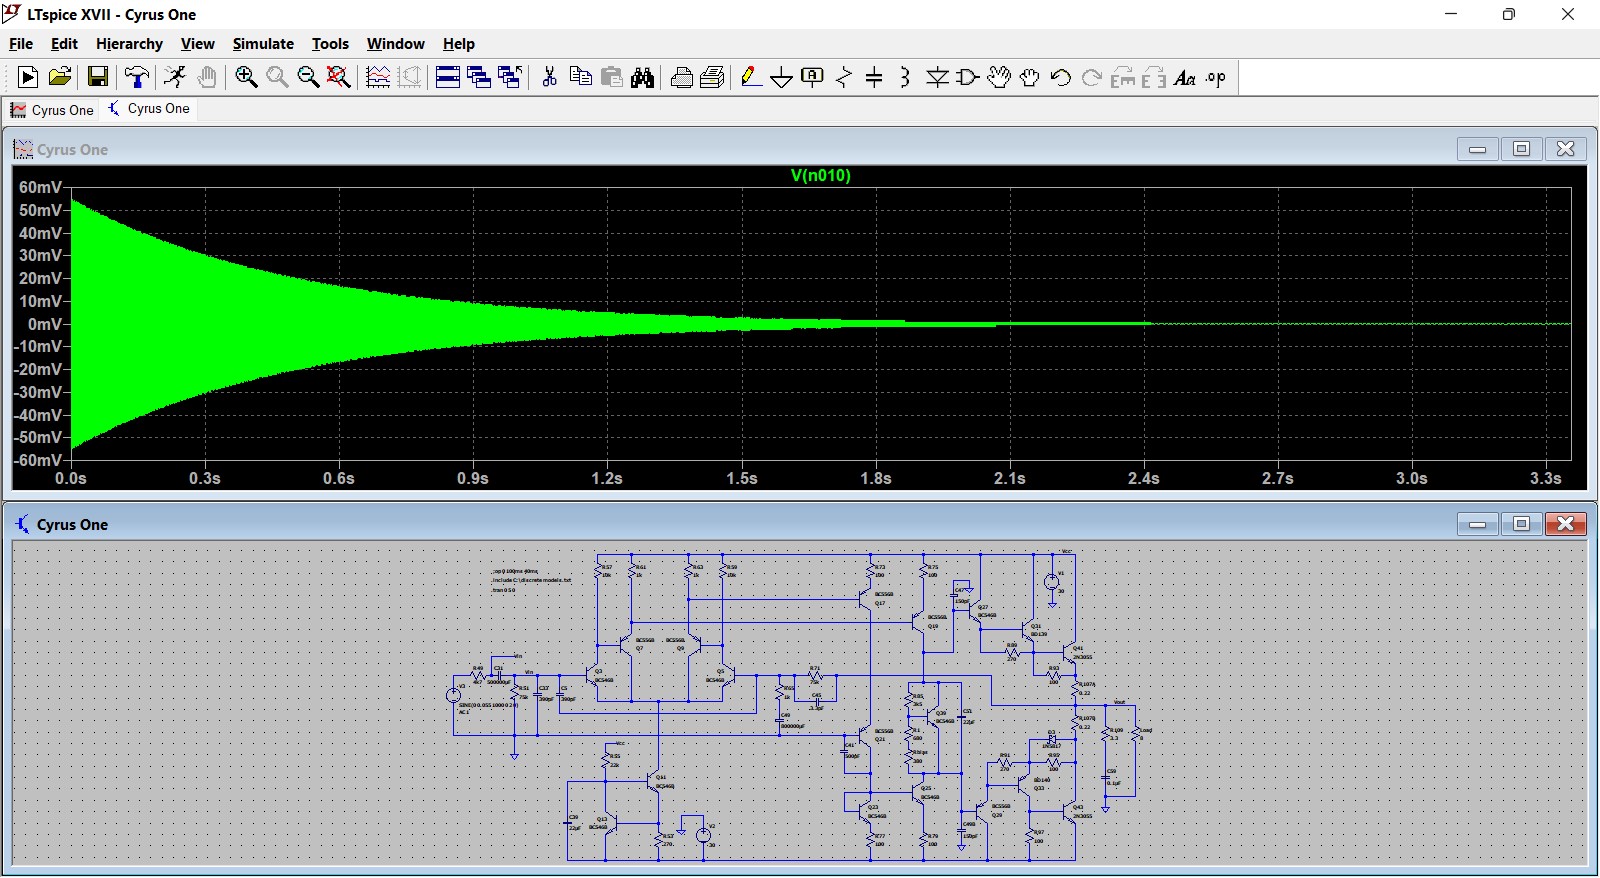Save the schematic with the floppy icon
Screen dimensions: 1600x878
point(98,77)
